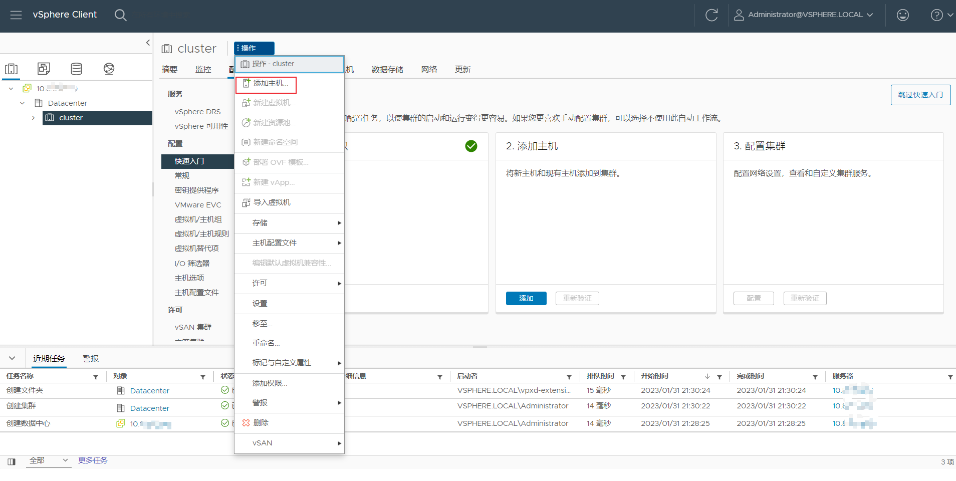Collapse the vCenter server tree node
The image size is (956, 481).
click(x=11, y=88)
